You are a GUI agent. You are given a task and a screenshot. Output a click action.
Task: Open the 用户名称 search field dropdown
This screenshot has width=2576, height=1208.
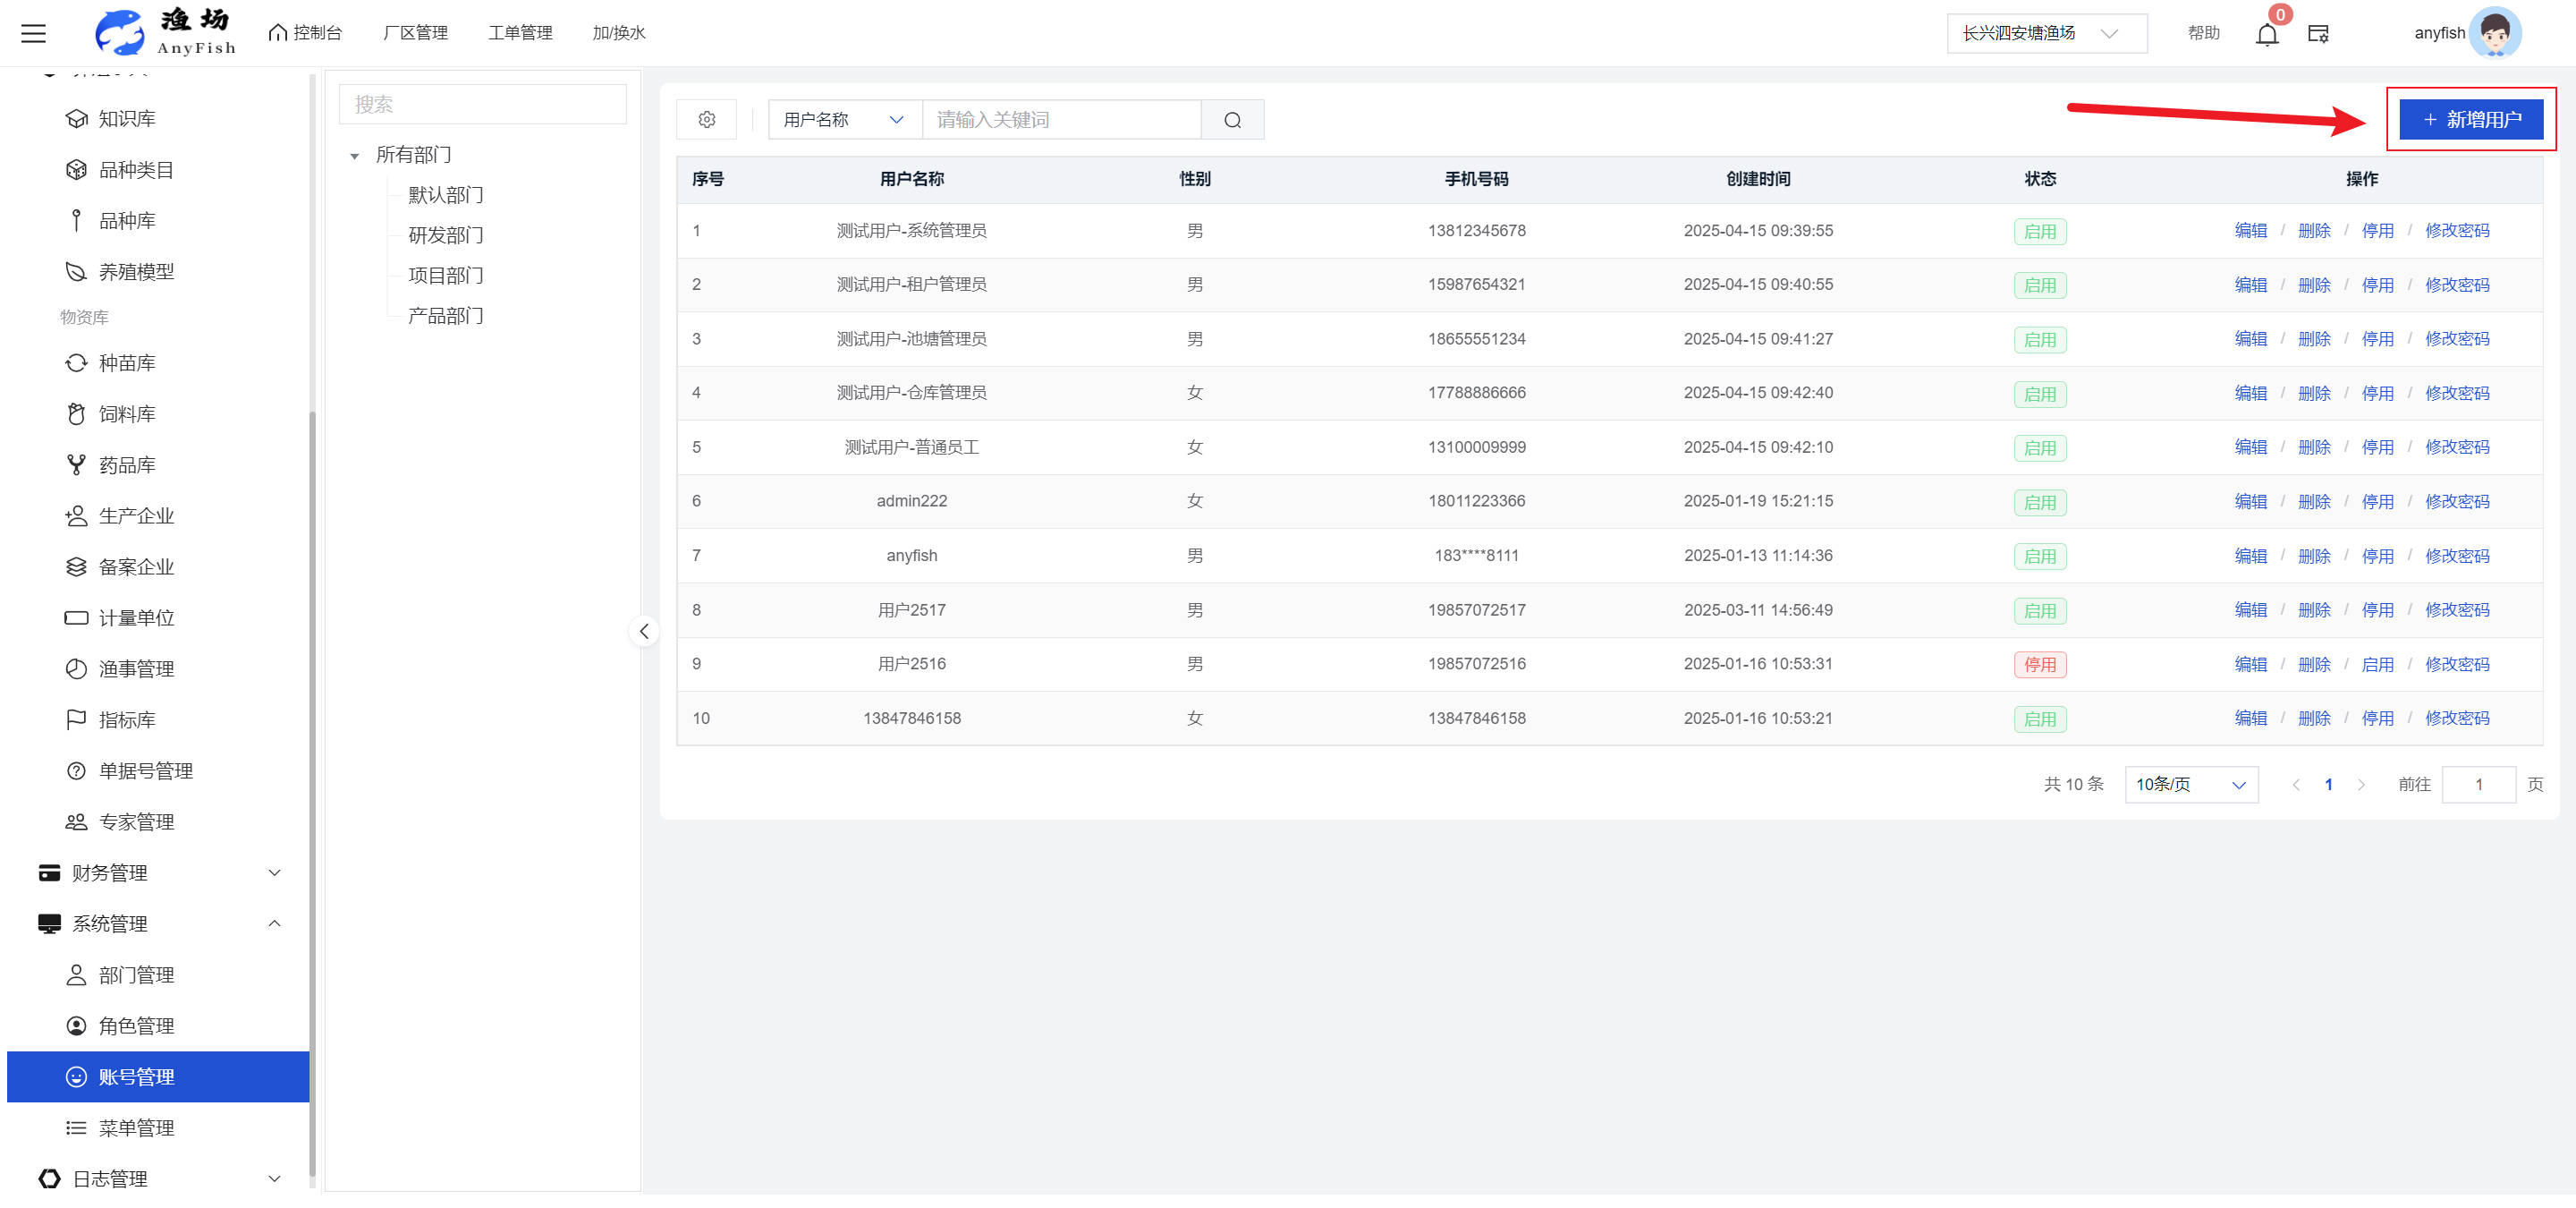[x=844, y=120]
